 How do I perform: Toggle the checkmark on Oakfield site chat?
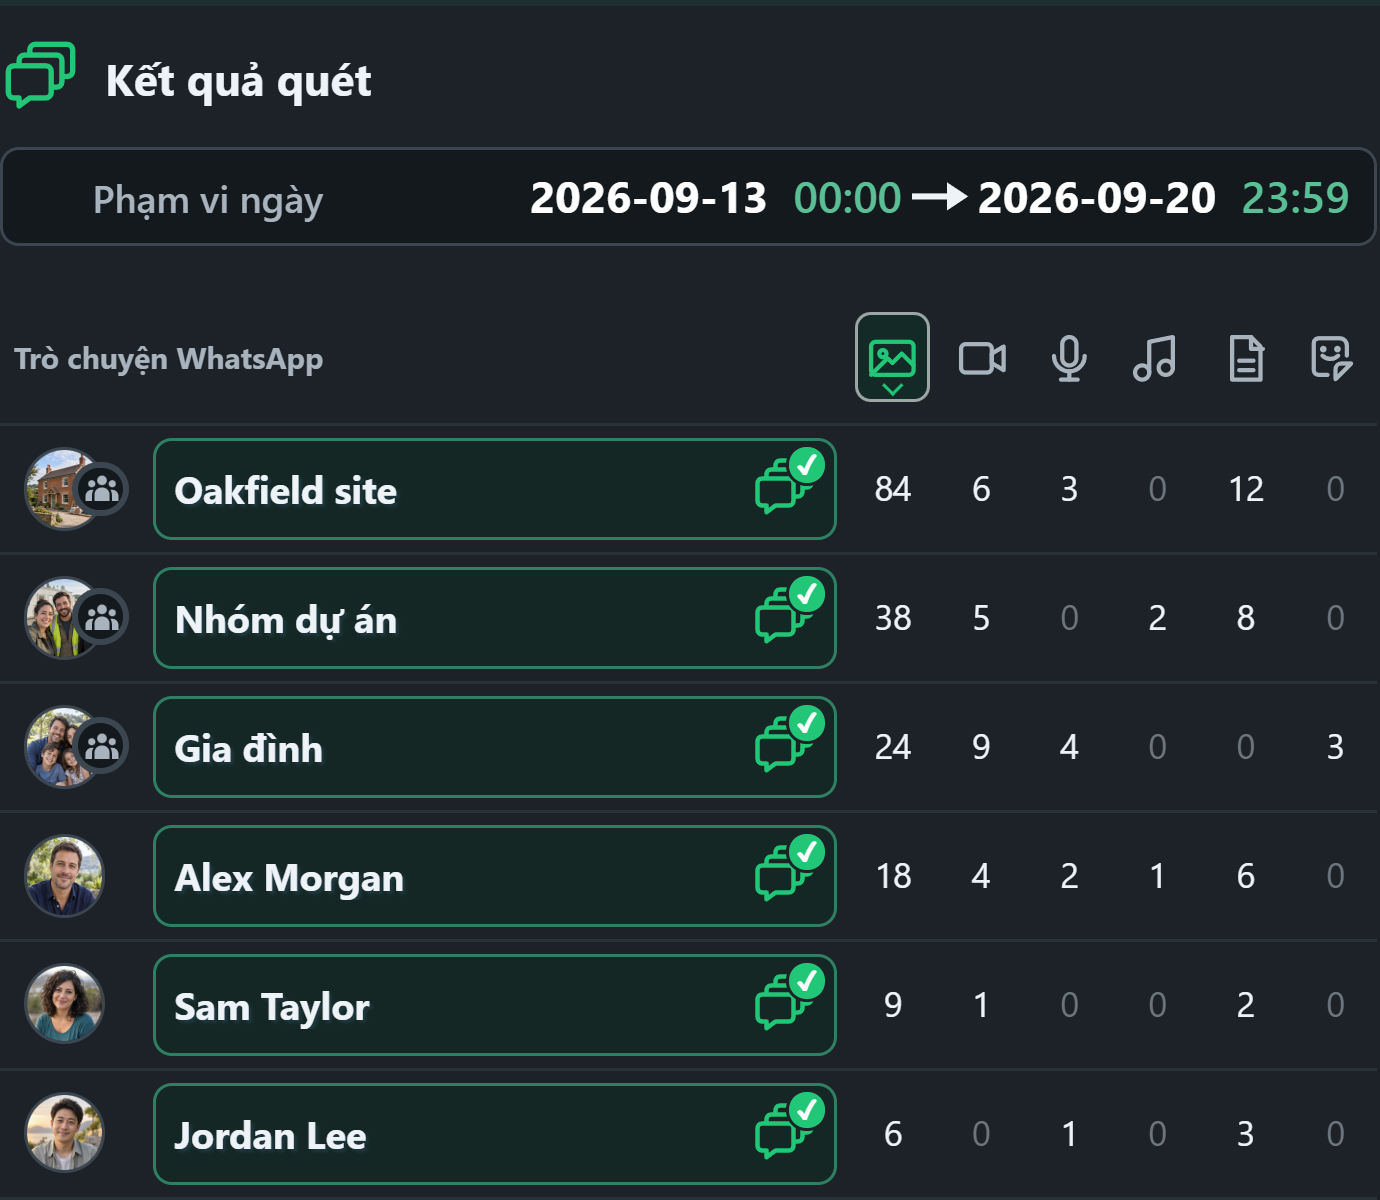(x=806, y=466)
